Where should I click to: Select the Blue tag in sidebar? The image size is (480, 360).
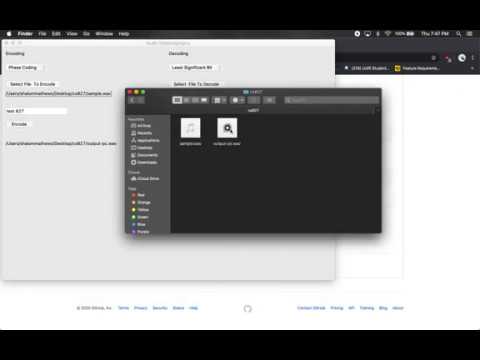[x=138, y=224]
